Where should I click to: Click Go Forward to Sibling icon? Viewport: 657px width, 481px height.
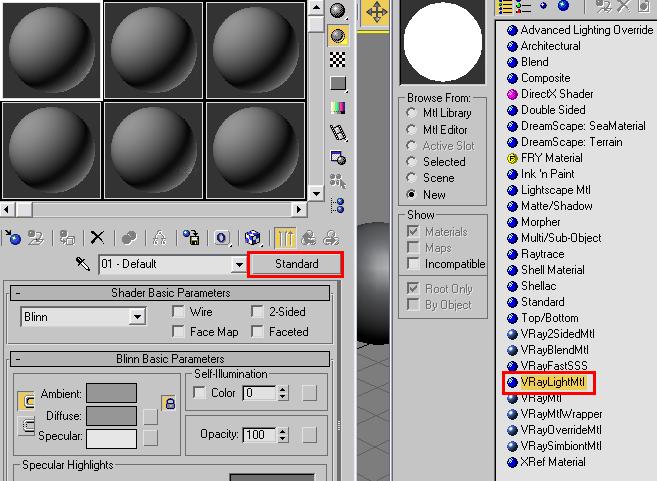coord(331,238)
